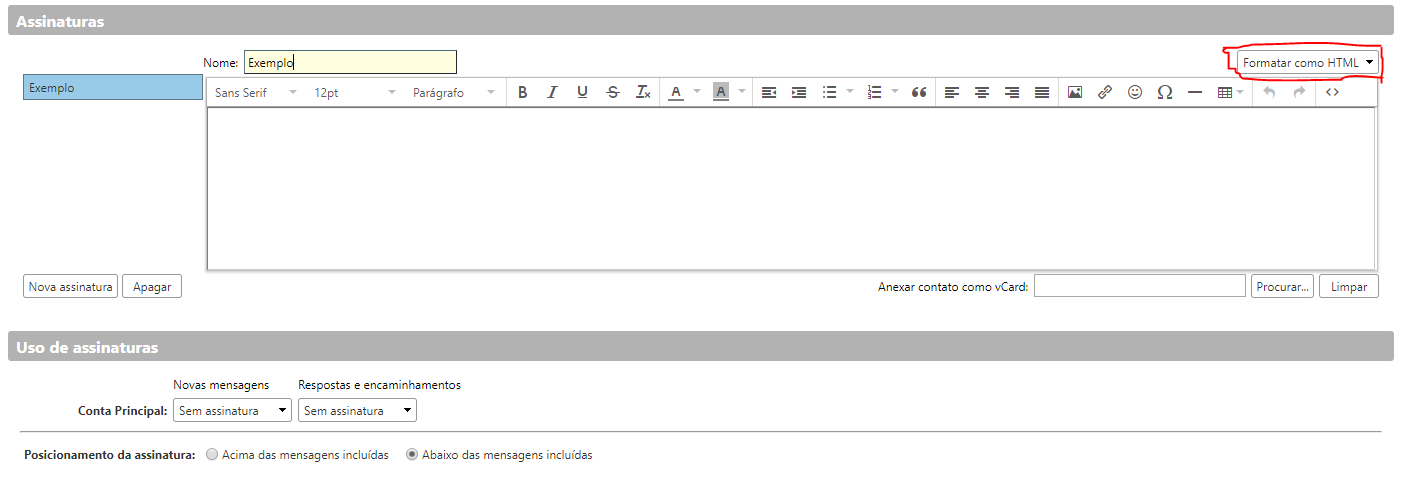Insert a special character (omega)
1406x481 pixels.
(1165, 92)
